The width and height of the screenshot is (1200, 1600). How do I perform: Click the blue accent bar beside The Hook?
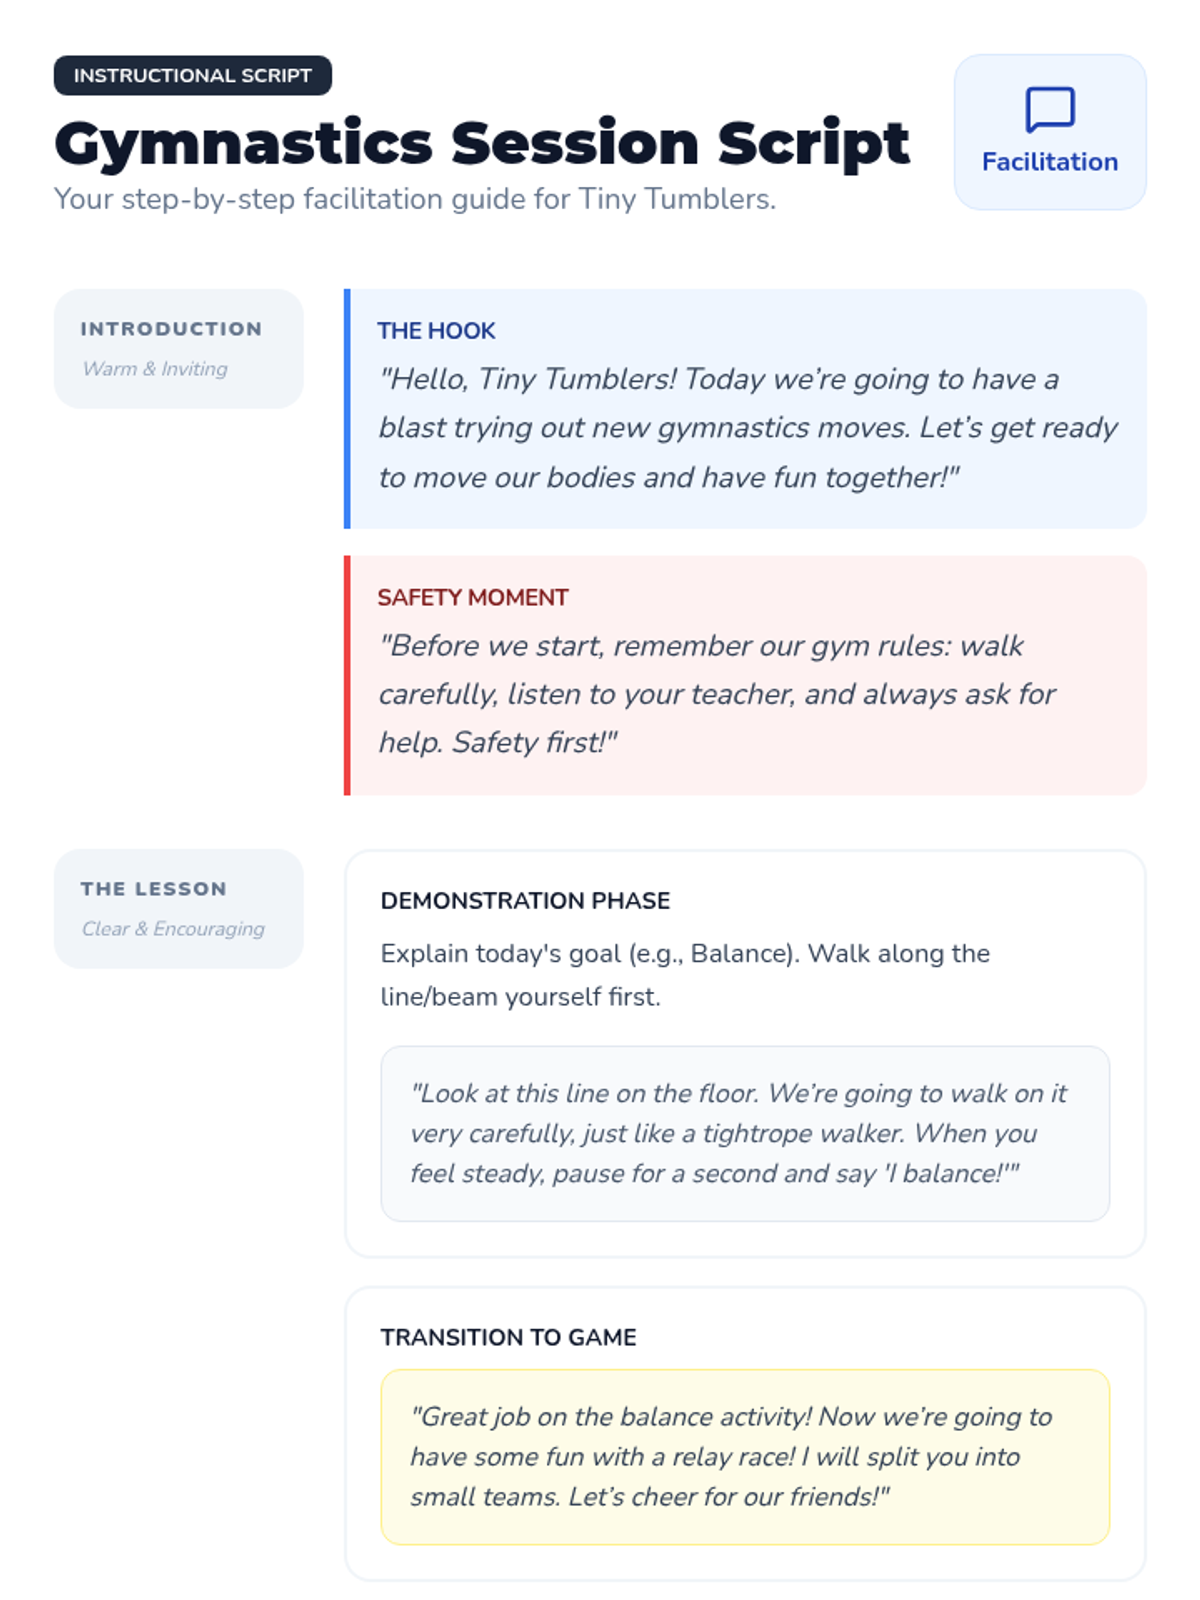[347, 408]
